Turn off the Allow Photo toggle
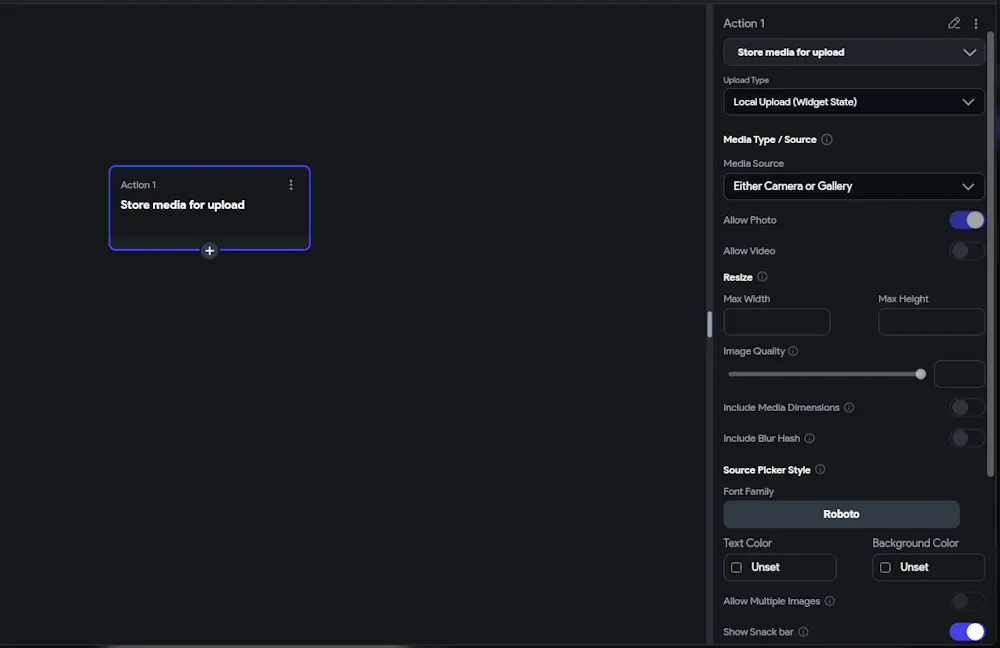 967,220
